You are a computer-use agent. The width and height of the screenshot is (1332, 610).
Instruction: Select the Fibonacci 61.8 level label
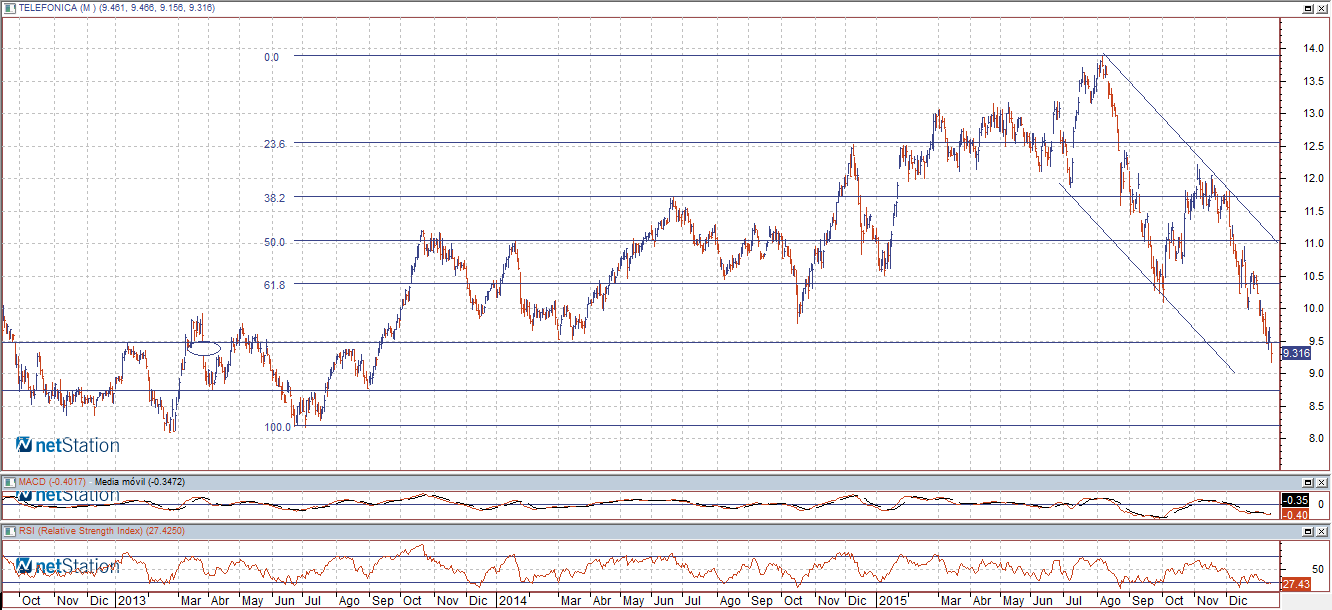tap(275, 284)
